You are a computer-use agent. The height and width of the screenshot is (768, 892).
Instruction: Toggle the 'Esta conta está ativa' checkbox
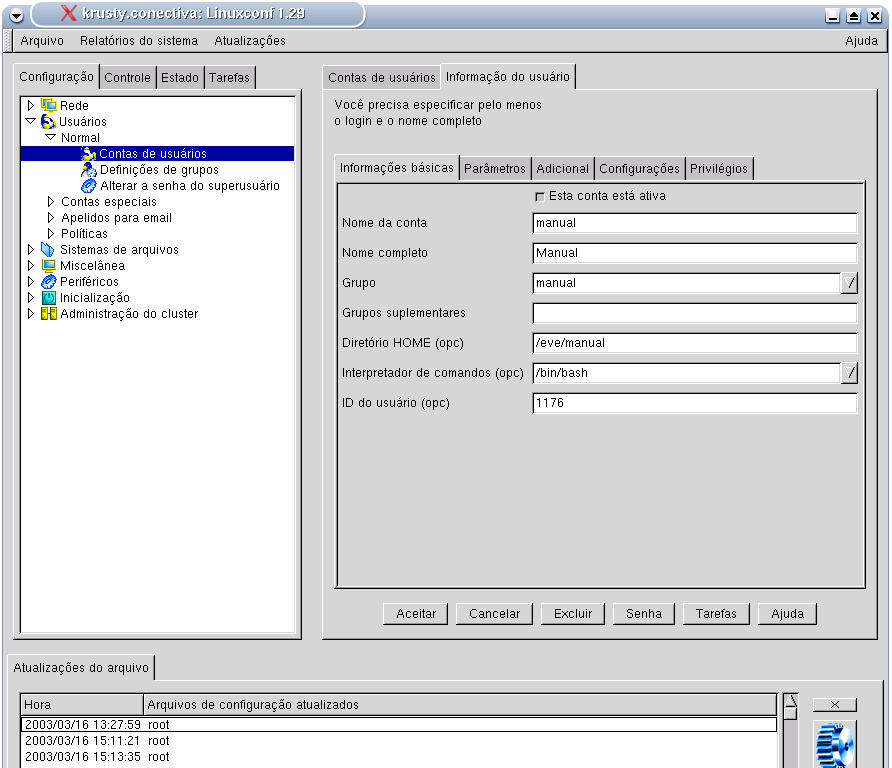tap(540, 197)
